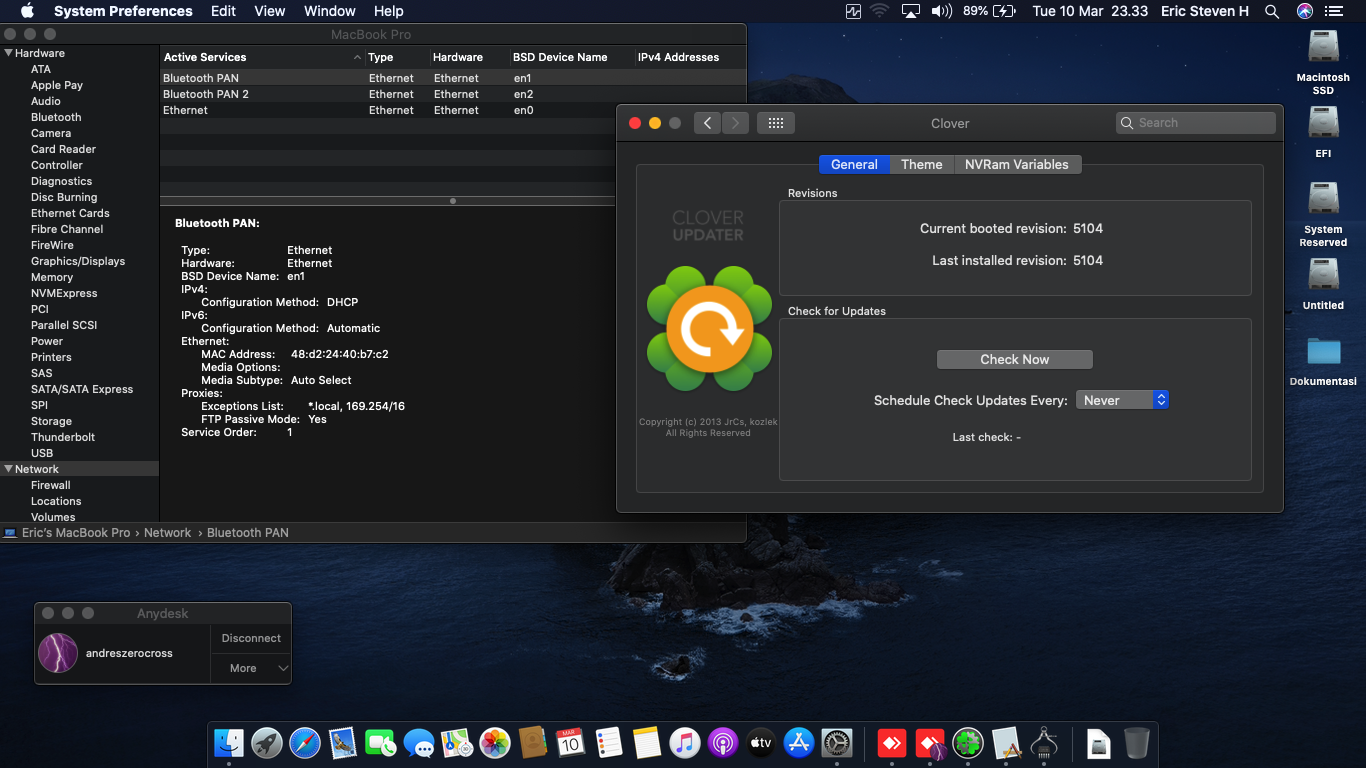Screen dimensions: 1366x768
Task: Select Ethernet Cards in the sidebar
Action: [x=70, y=213]
